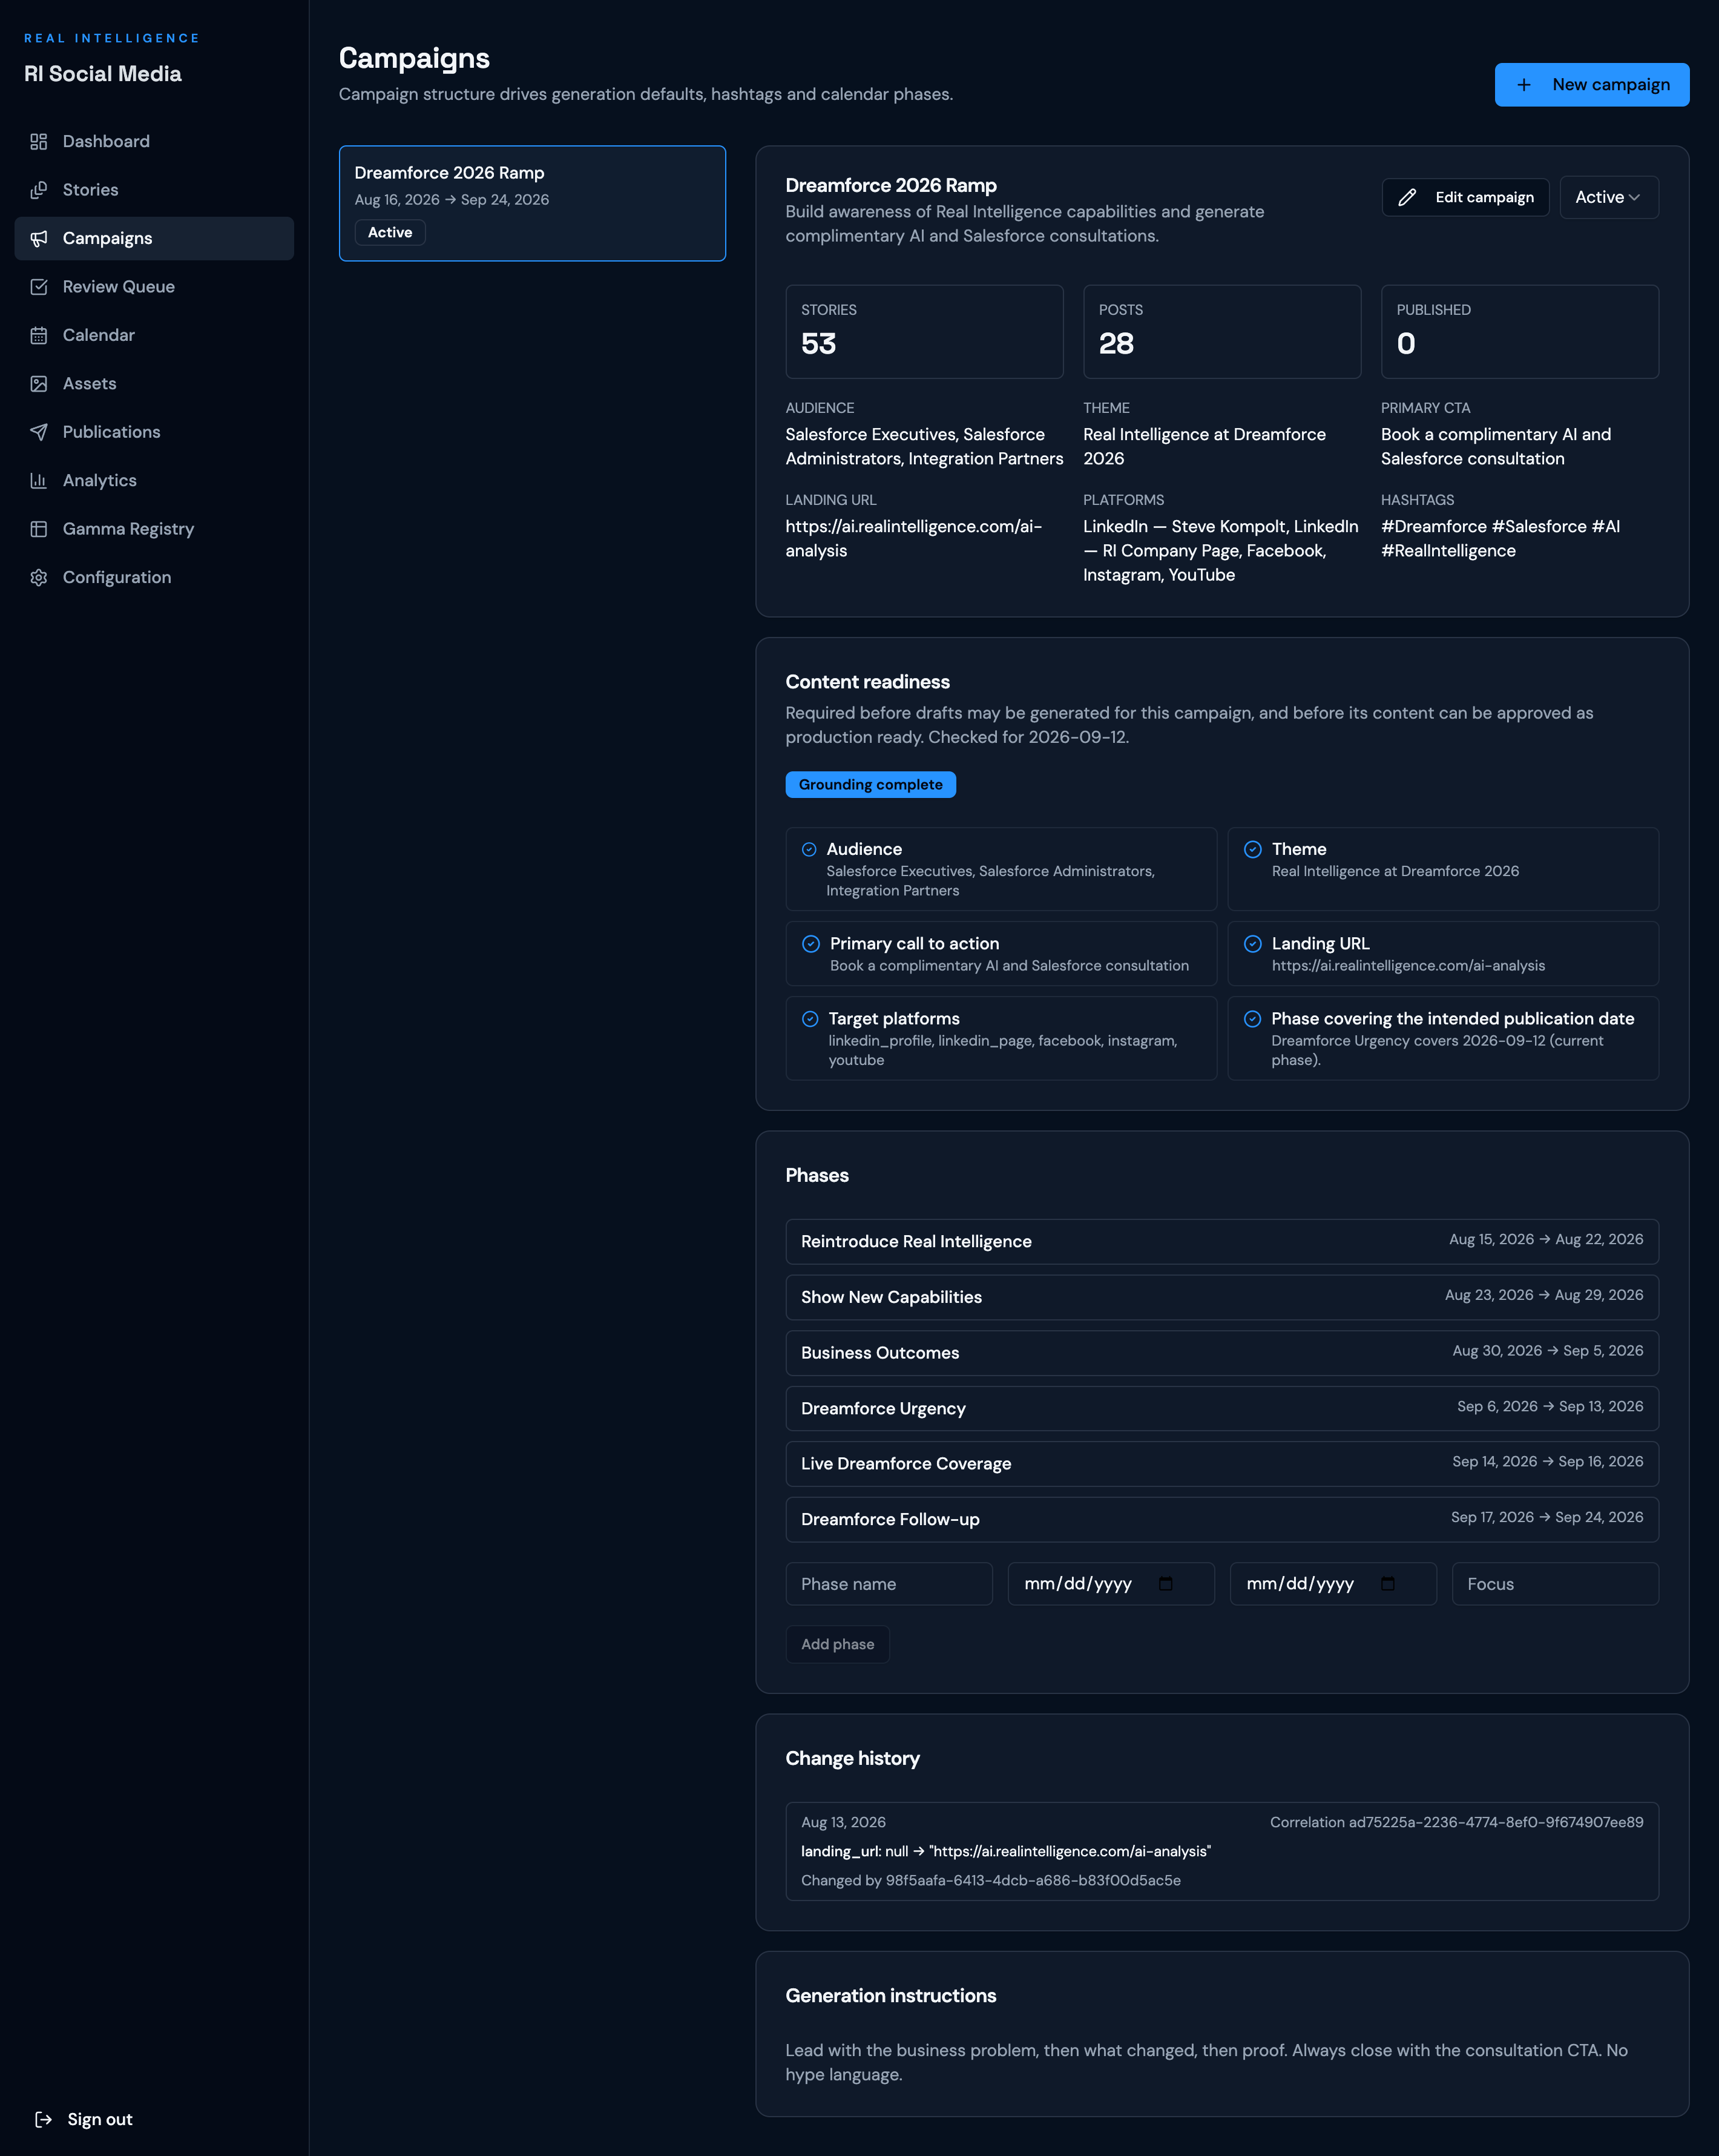Click the Add phase button
1719x2156 pixels.
[x=837, y=1644]
